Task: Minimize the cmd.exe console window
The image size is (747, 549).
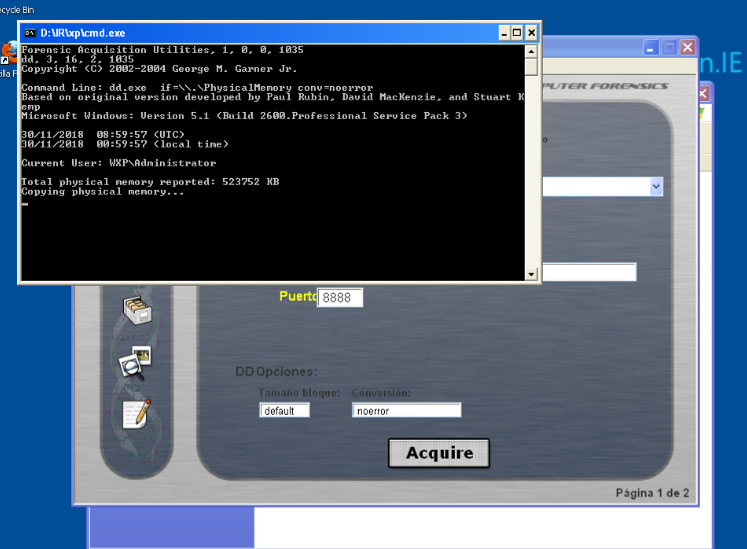Action: (x=502, y=32)
